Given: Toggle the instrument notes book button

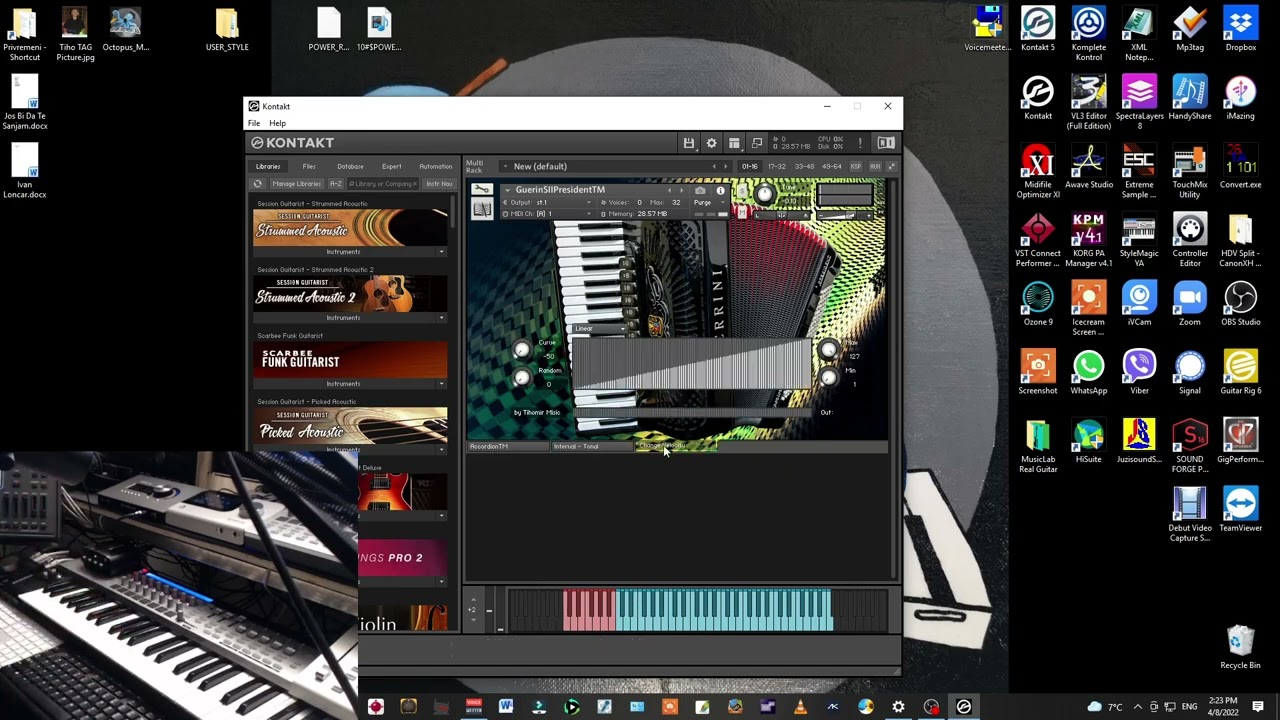Looking at the screenshot, I should coord(482,209).
